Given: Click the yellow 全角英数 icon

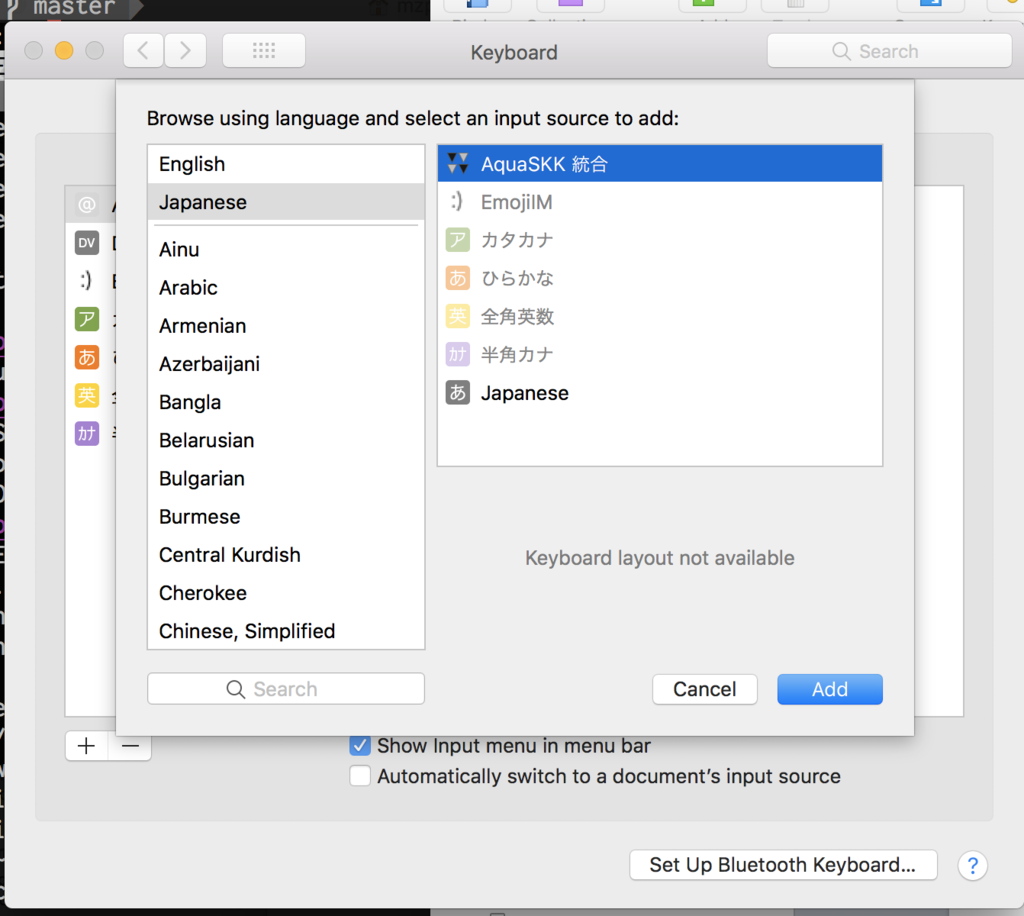Looking at the screenshot, I should tap(457, 316).
